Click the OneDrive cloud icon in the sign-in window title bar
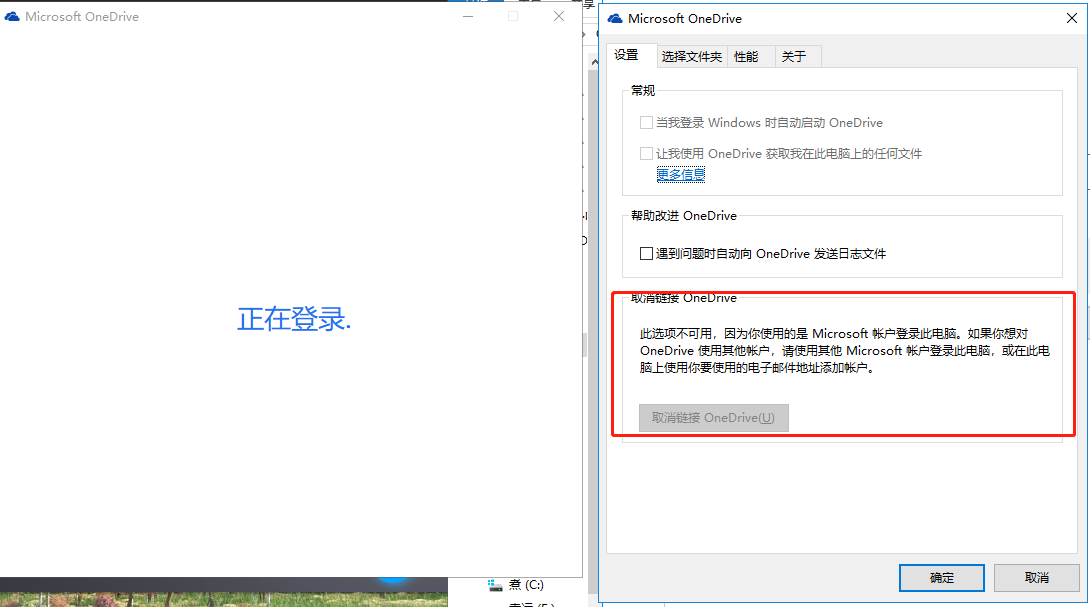Screen dimensions: 1090x607 click(x=12, y=17)
